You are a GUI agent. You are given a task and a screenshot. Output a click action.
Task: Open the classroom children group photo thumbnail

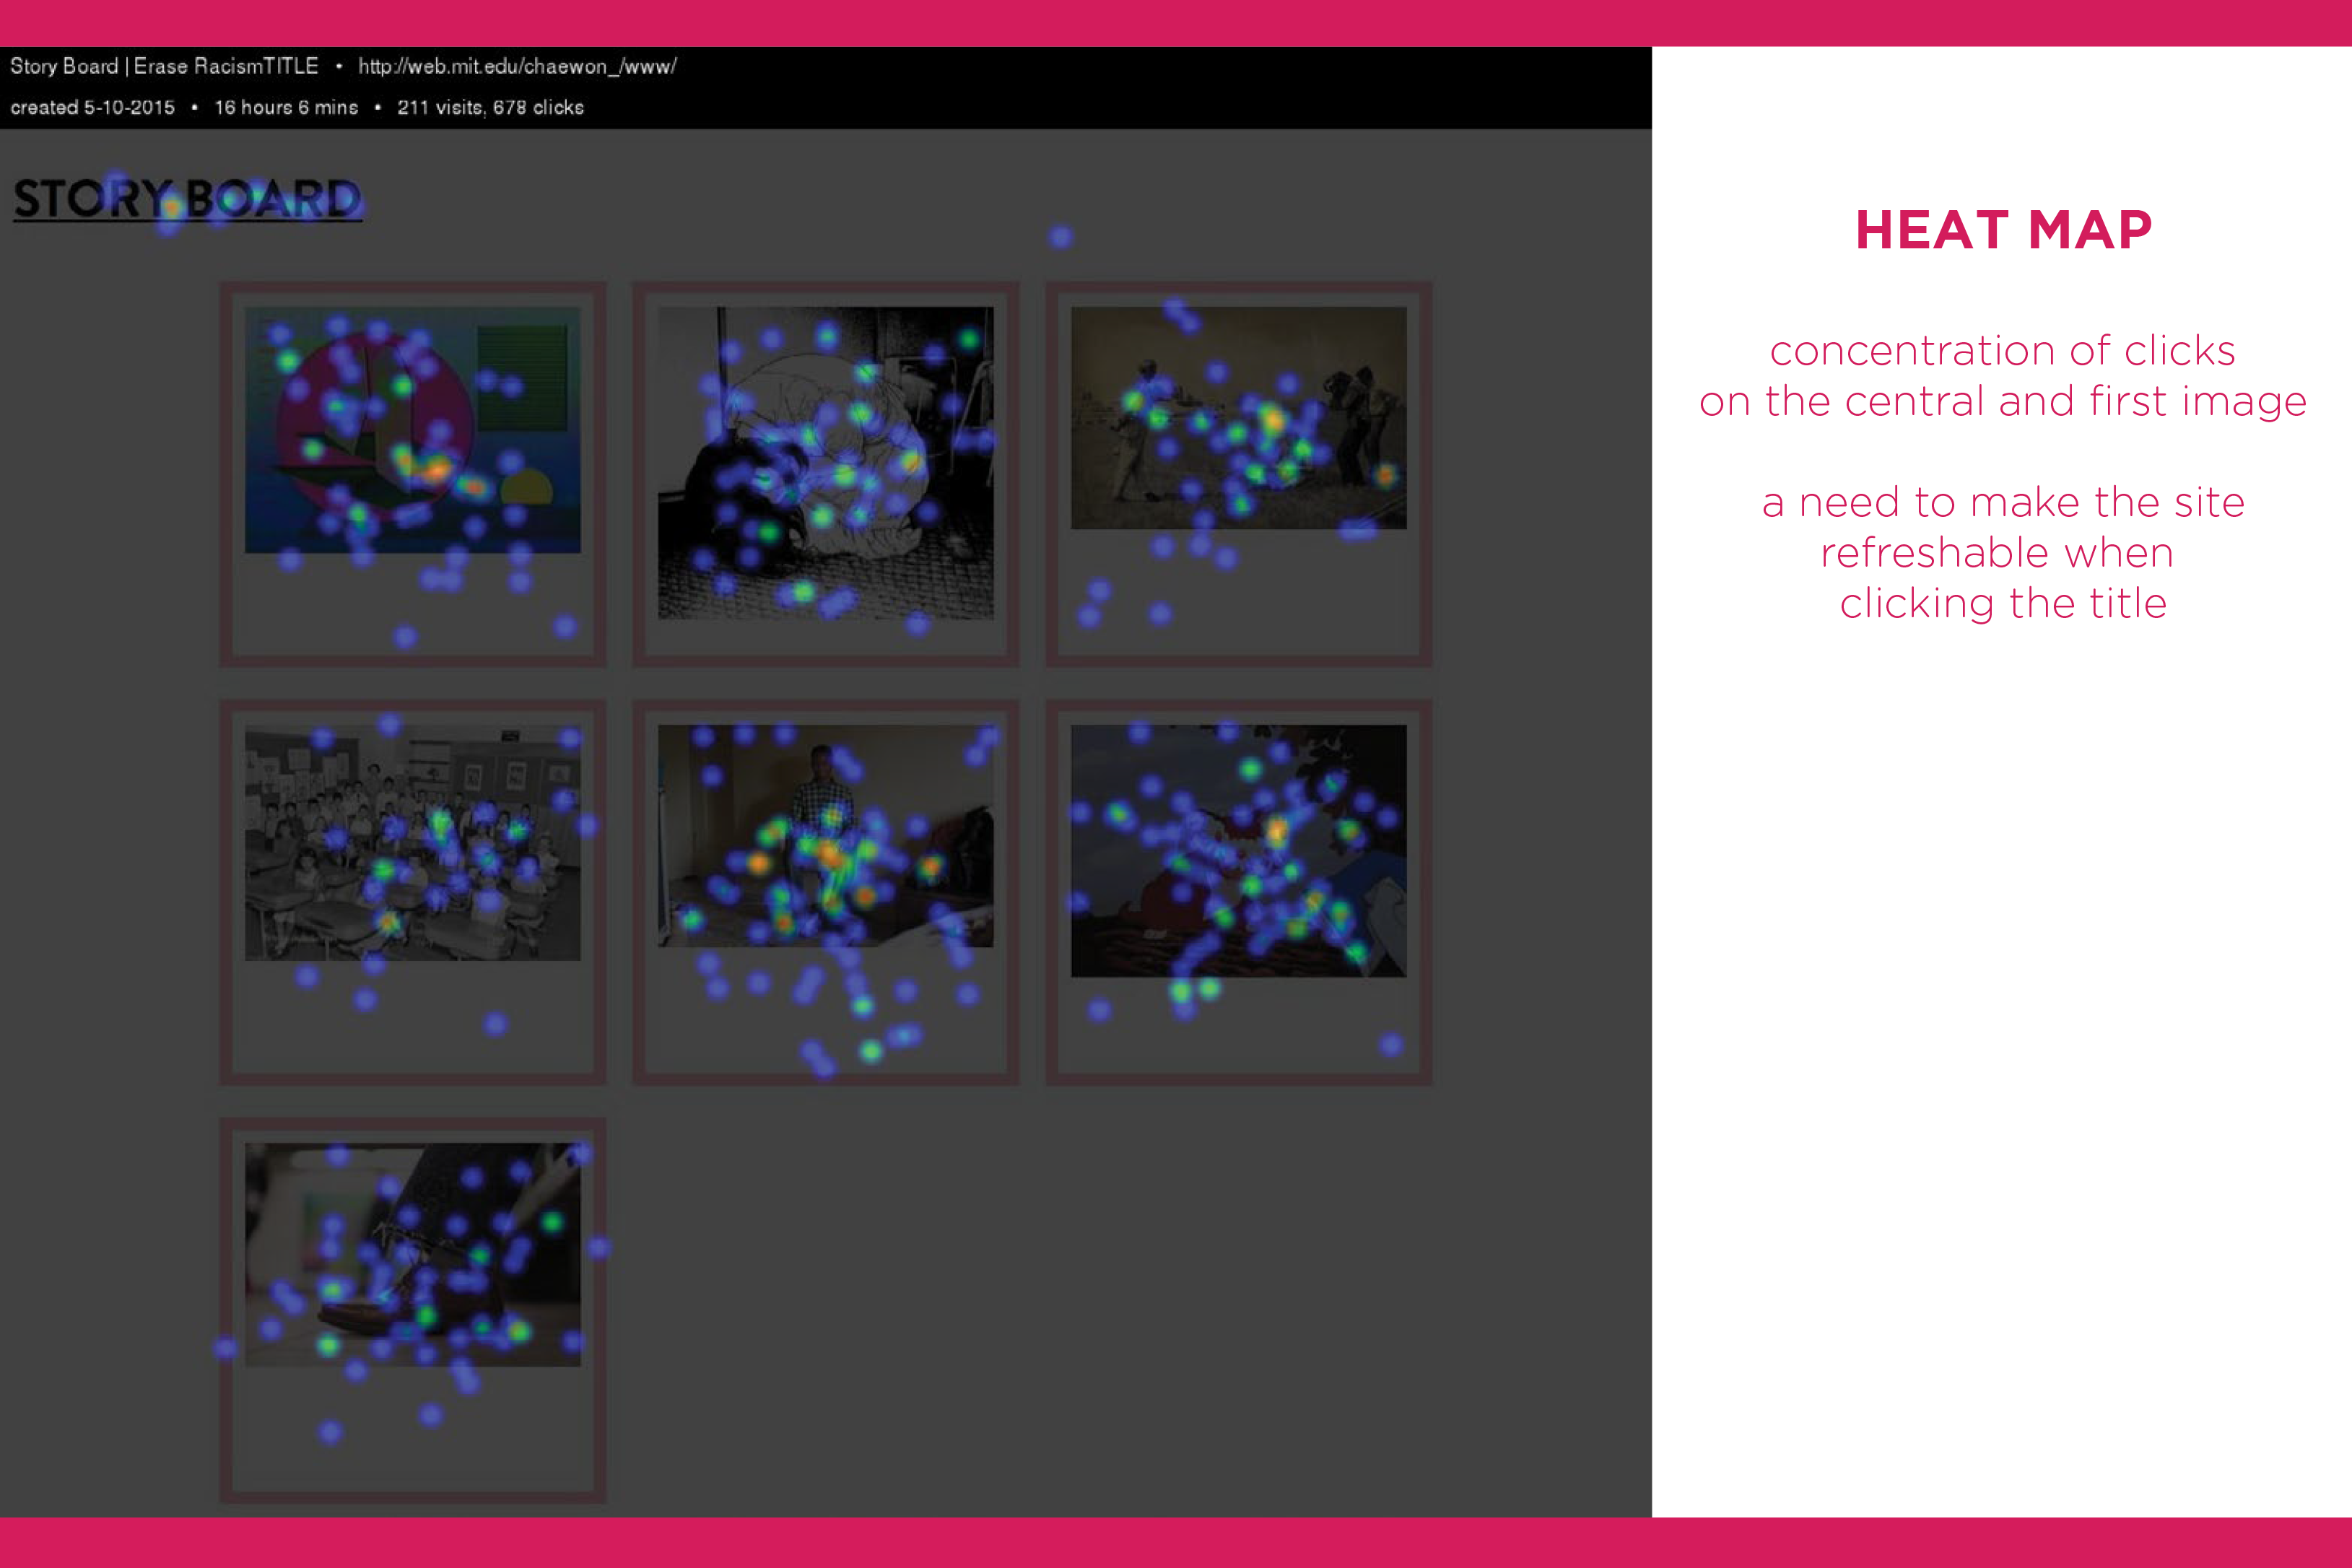pyautogui.click(x=412, y=842)
